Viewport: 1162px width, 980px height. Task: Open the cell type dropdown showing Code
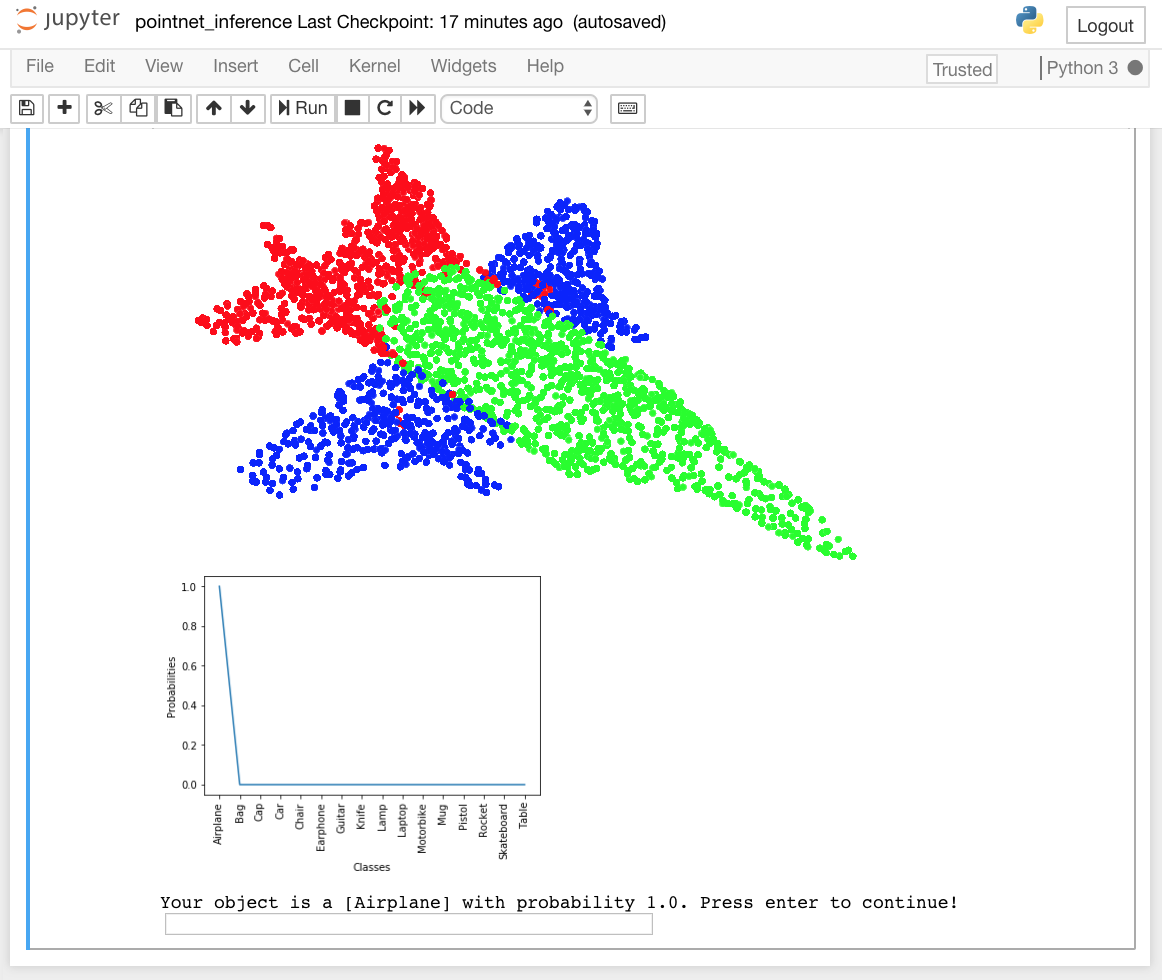pos(519,108)
